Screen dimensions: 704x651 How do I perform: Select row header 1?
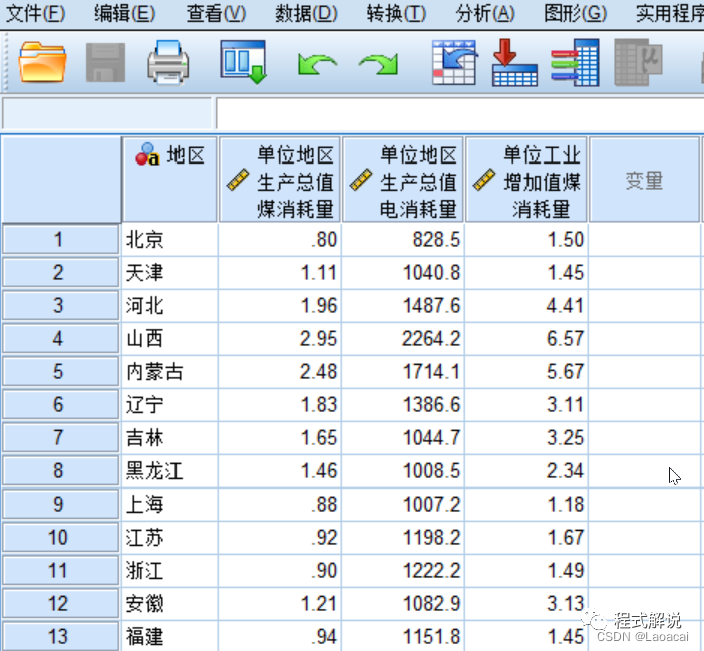point(60,239)
